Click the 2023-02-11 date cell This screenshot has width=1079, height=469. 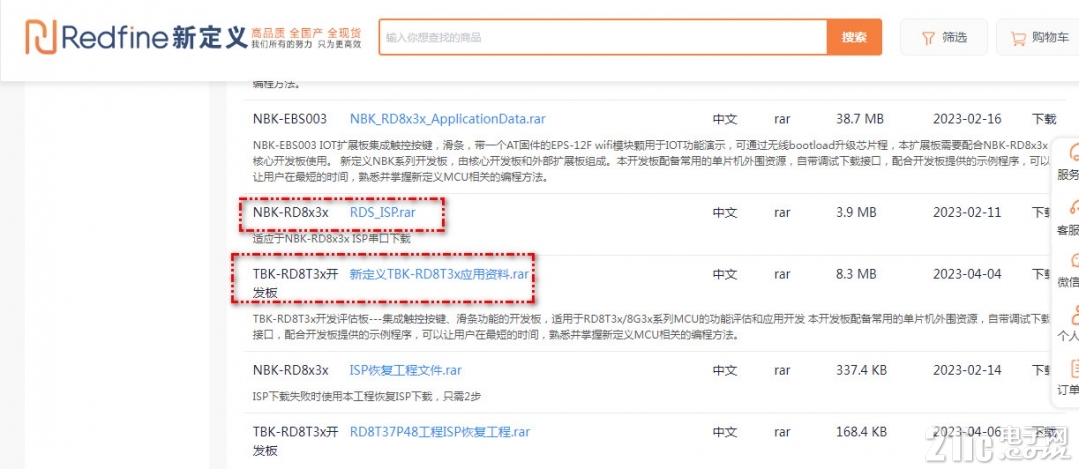coord(967,212)
